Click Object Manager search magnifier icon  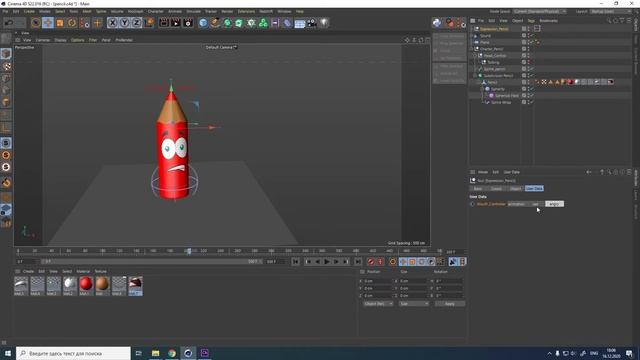coord(609,20)
